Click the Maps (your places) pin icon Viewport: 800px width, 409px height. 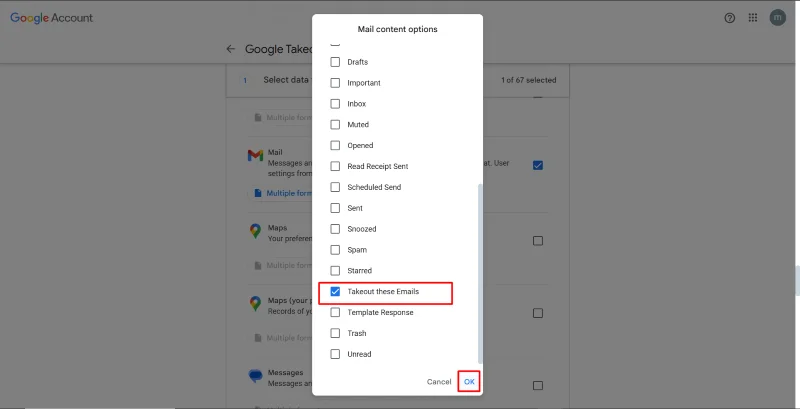click(x=255, y=303)
